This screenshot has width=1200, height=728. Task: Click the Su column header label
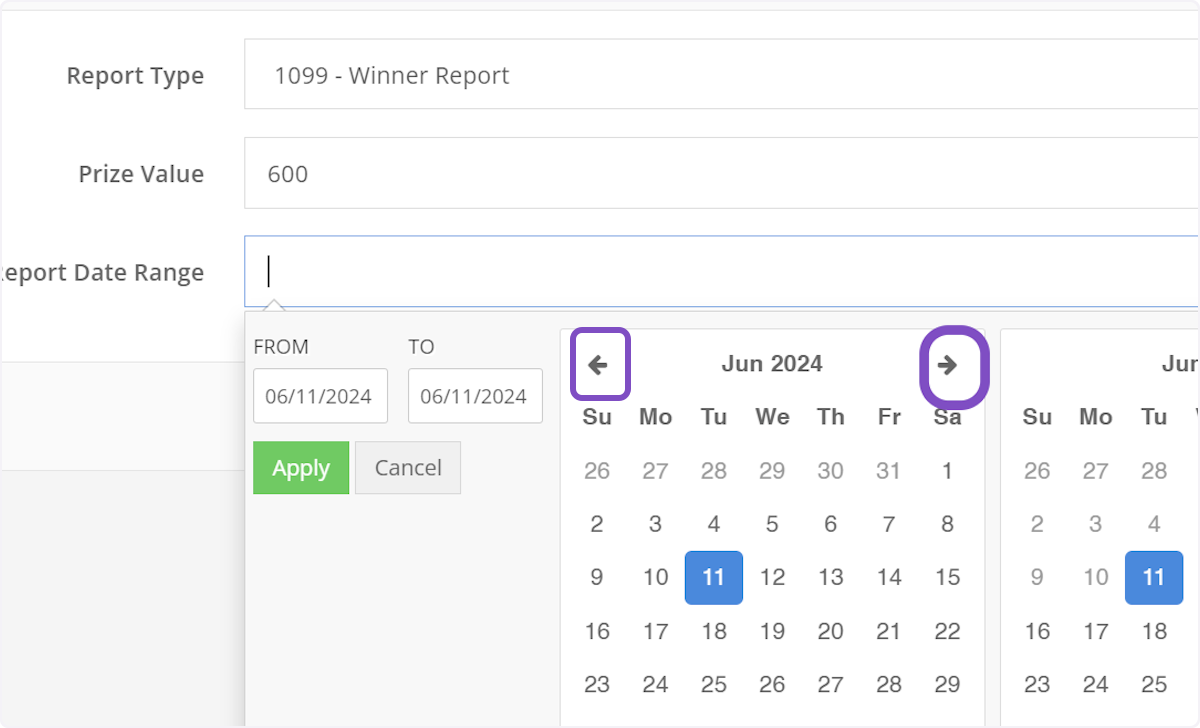click(597, 417)
